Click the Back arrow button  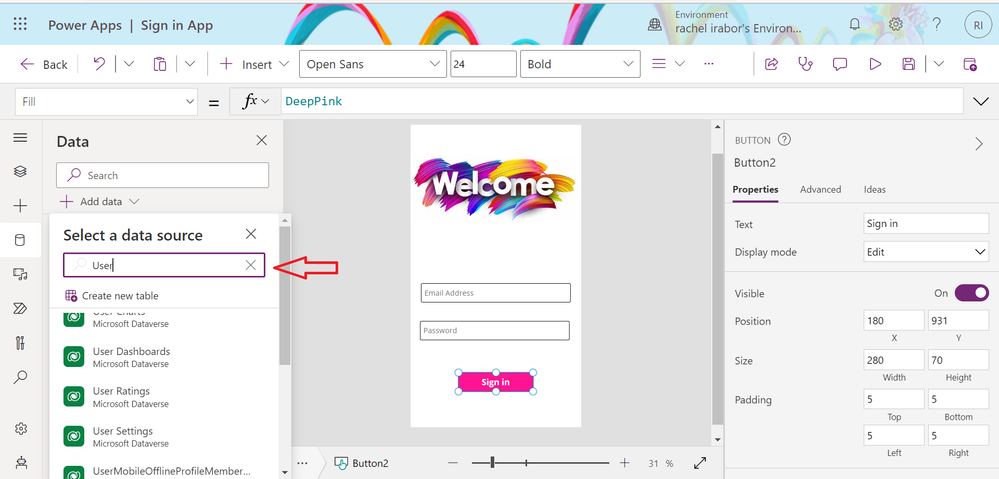click(x=43, y=64)
